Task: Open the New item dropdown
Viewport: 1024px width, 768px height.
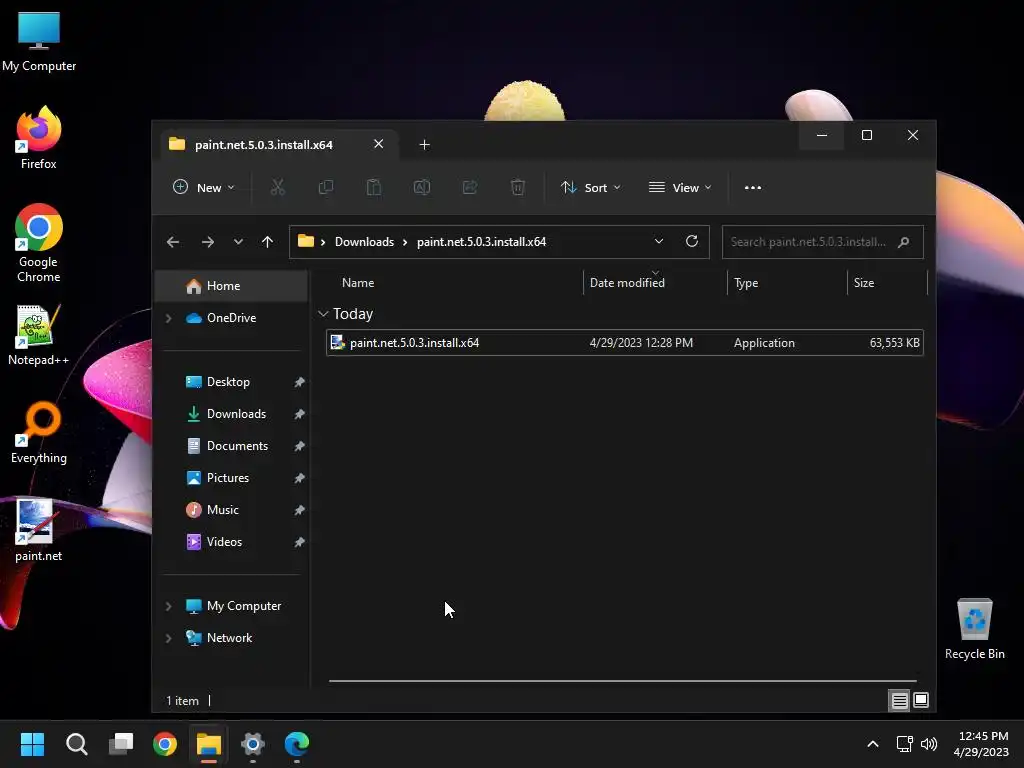Action: [203, 188]
